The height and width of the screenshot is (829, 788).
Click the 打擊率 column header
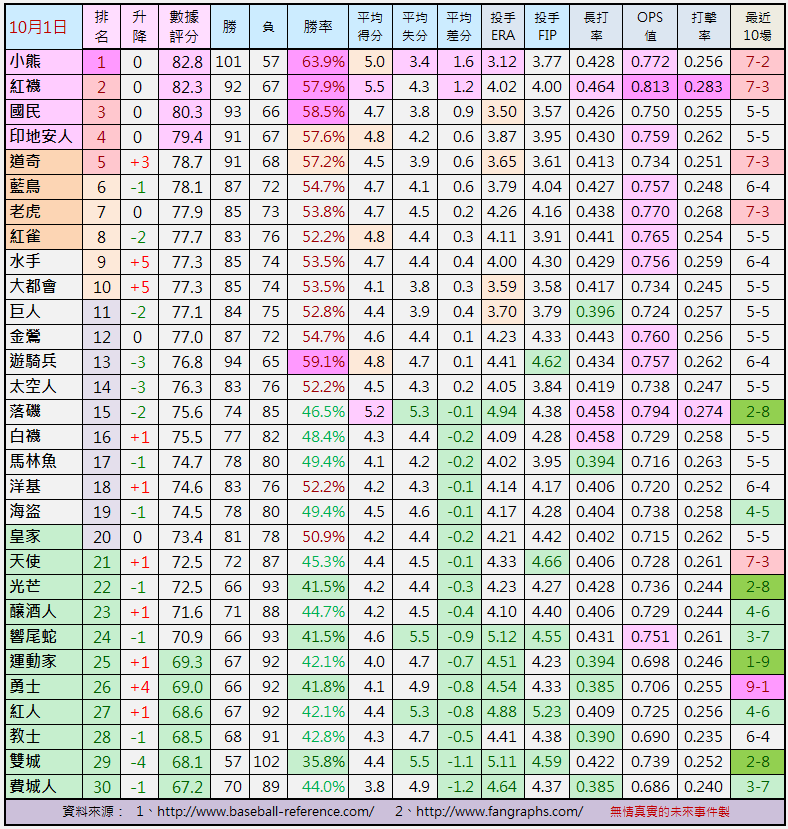(704, 27)
